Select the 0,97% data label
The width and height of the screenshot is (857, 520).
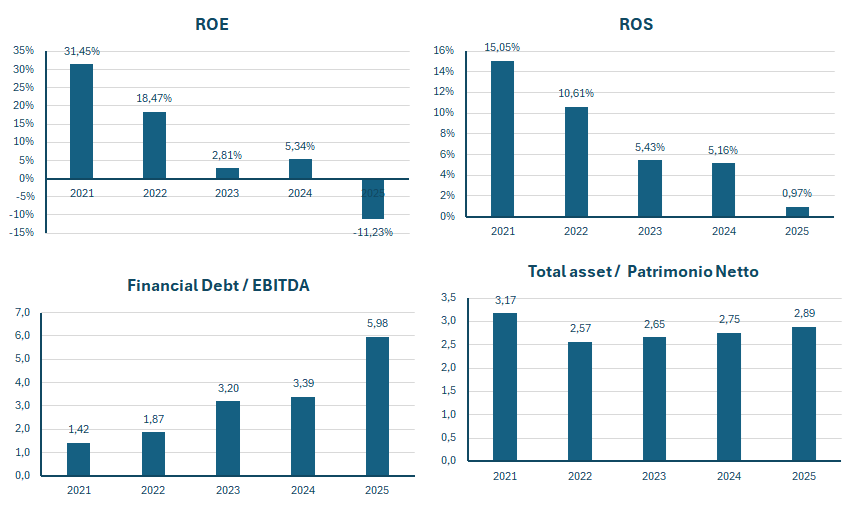point(797,193)
